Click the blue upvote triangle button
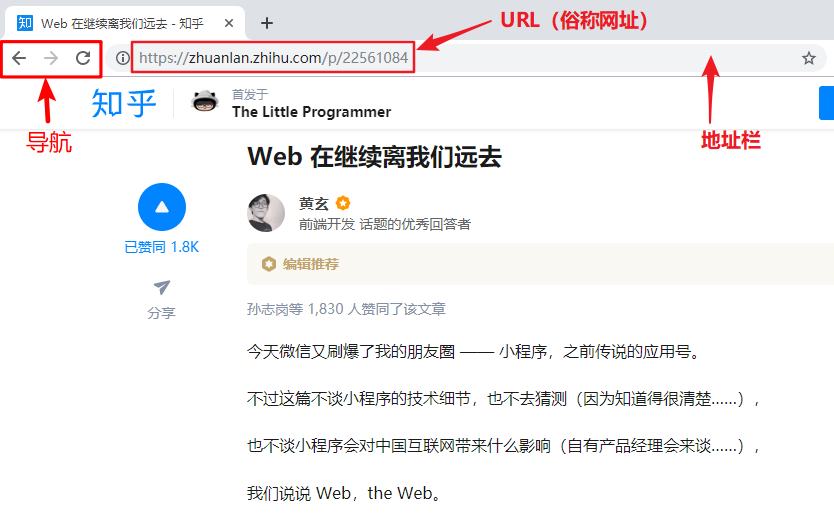This screenshot has width=834, height=523. 162,207
